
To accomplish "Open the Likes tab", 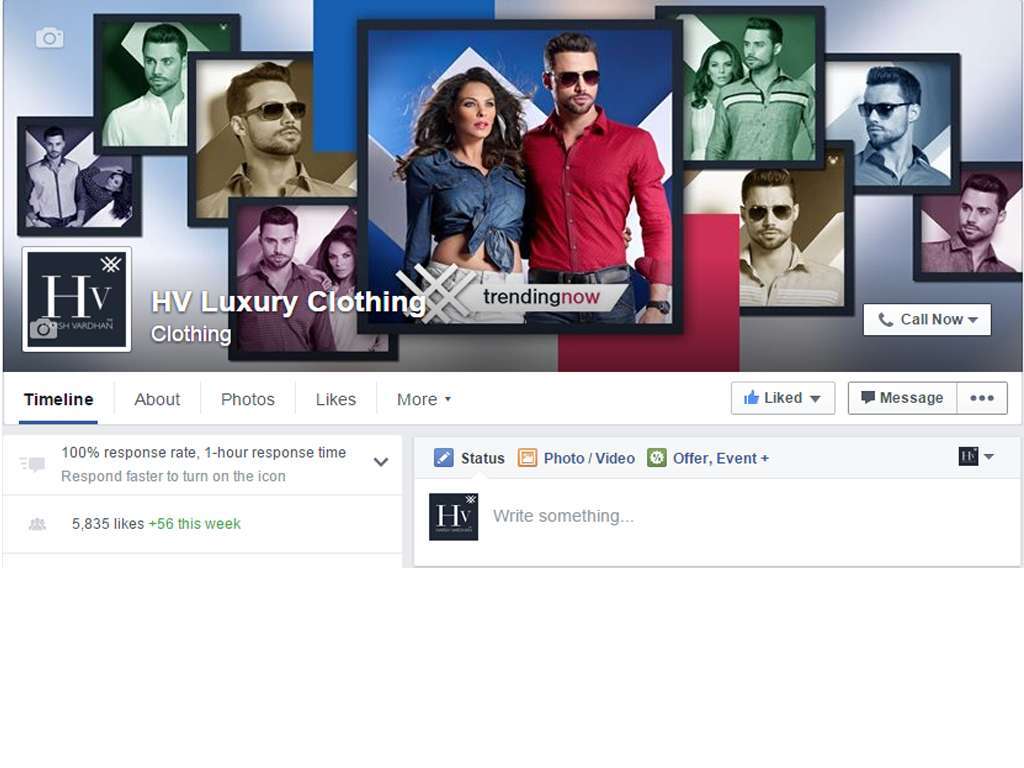I will pyautogui.click(x=335, y=399).
